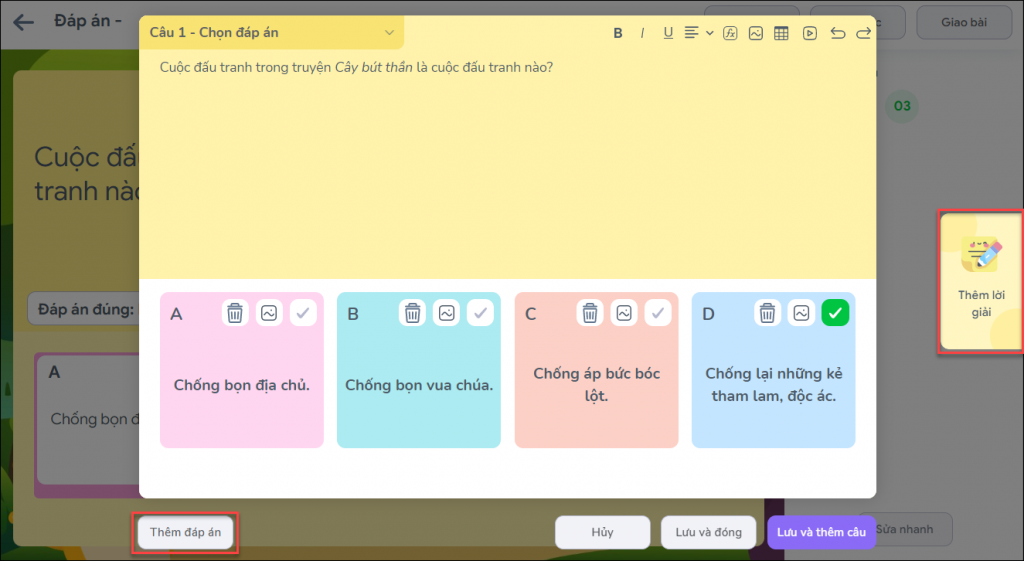Underline the selected question text

tap(668, 33)
